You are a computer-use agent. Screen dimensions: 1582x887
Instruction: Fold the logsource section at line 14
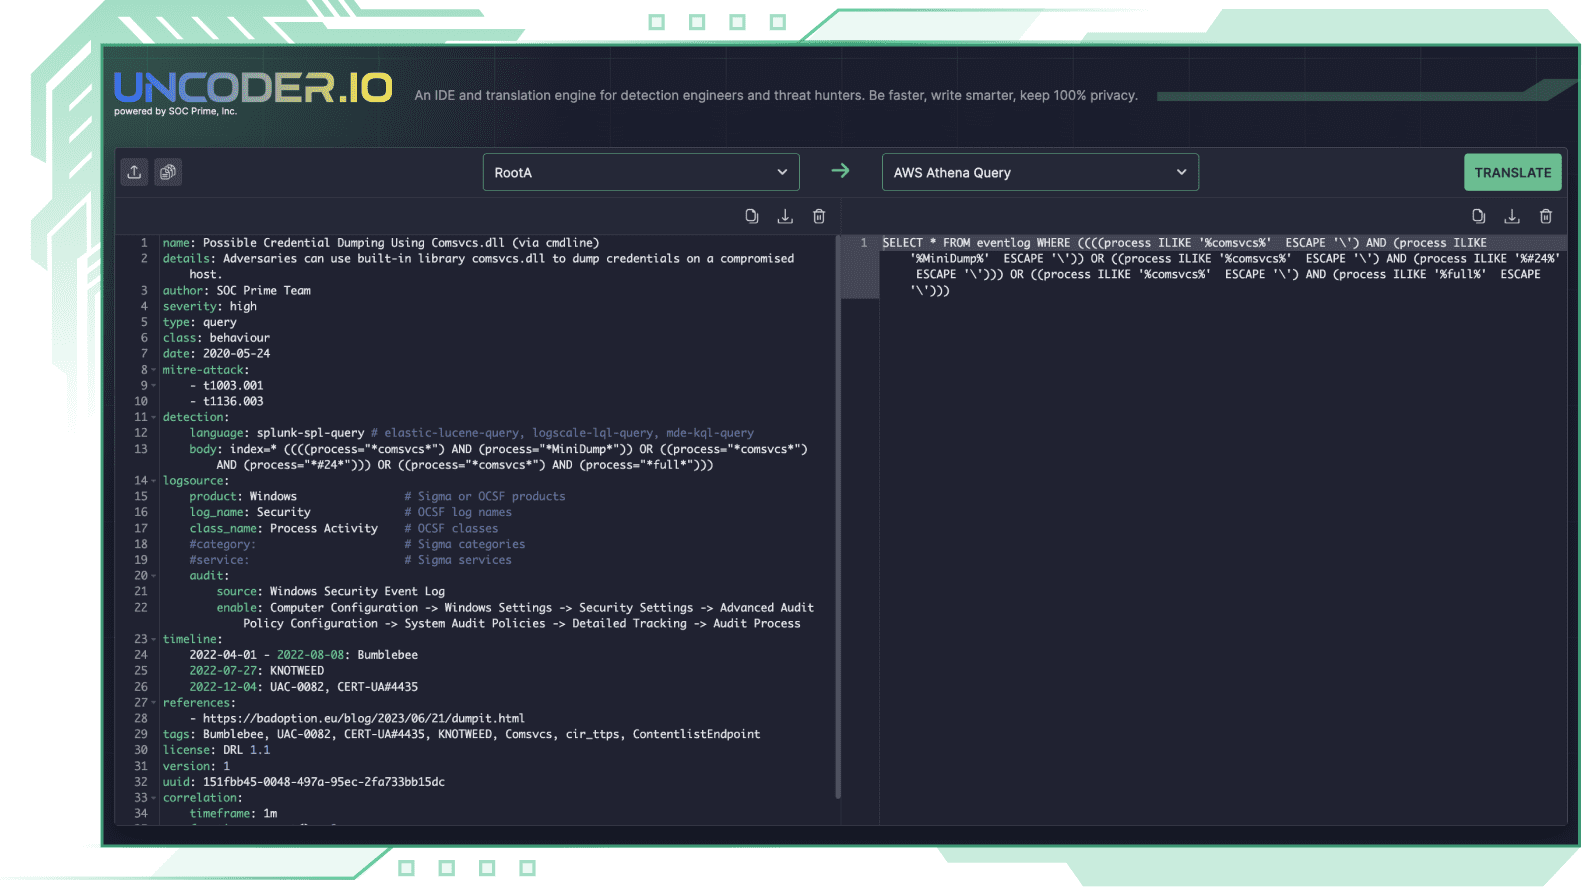point(154,481)
